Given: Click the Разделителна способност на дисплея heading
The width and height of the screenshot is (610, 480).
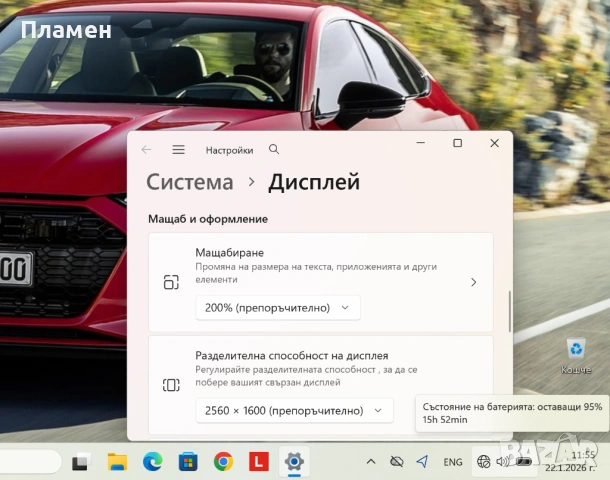Looking at the screenshot, I should coord(292,356).
